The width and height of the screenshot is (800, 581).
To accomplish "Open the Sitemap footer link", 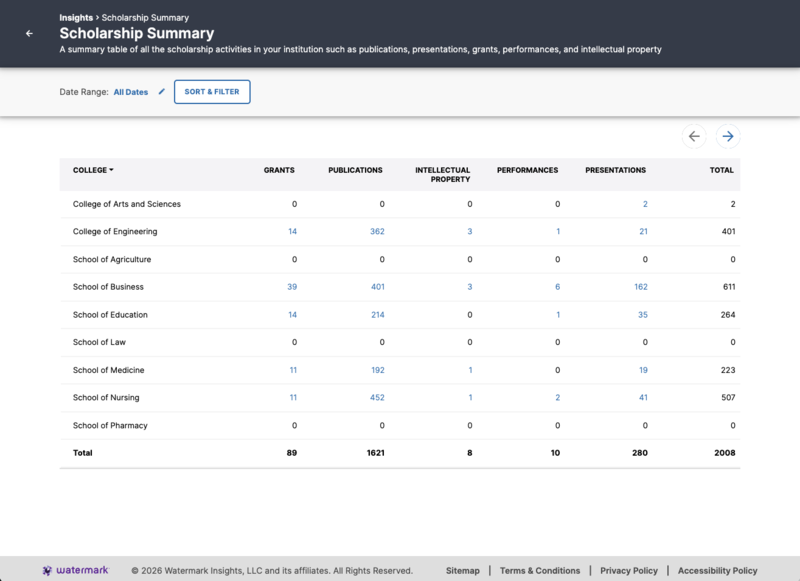I will coord(463,569).
